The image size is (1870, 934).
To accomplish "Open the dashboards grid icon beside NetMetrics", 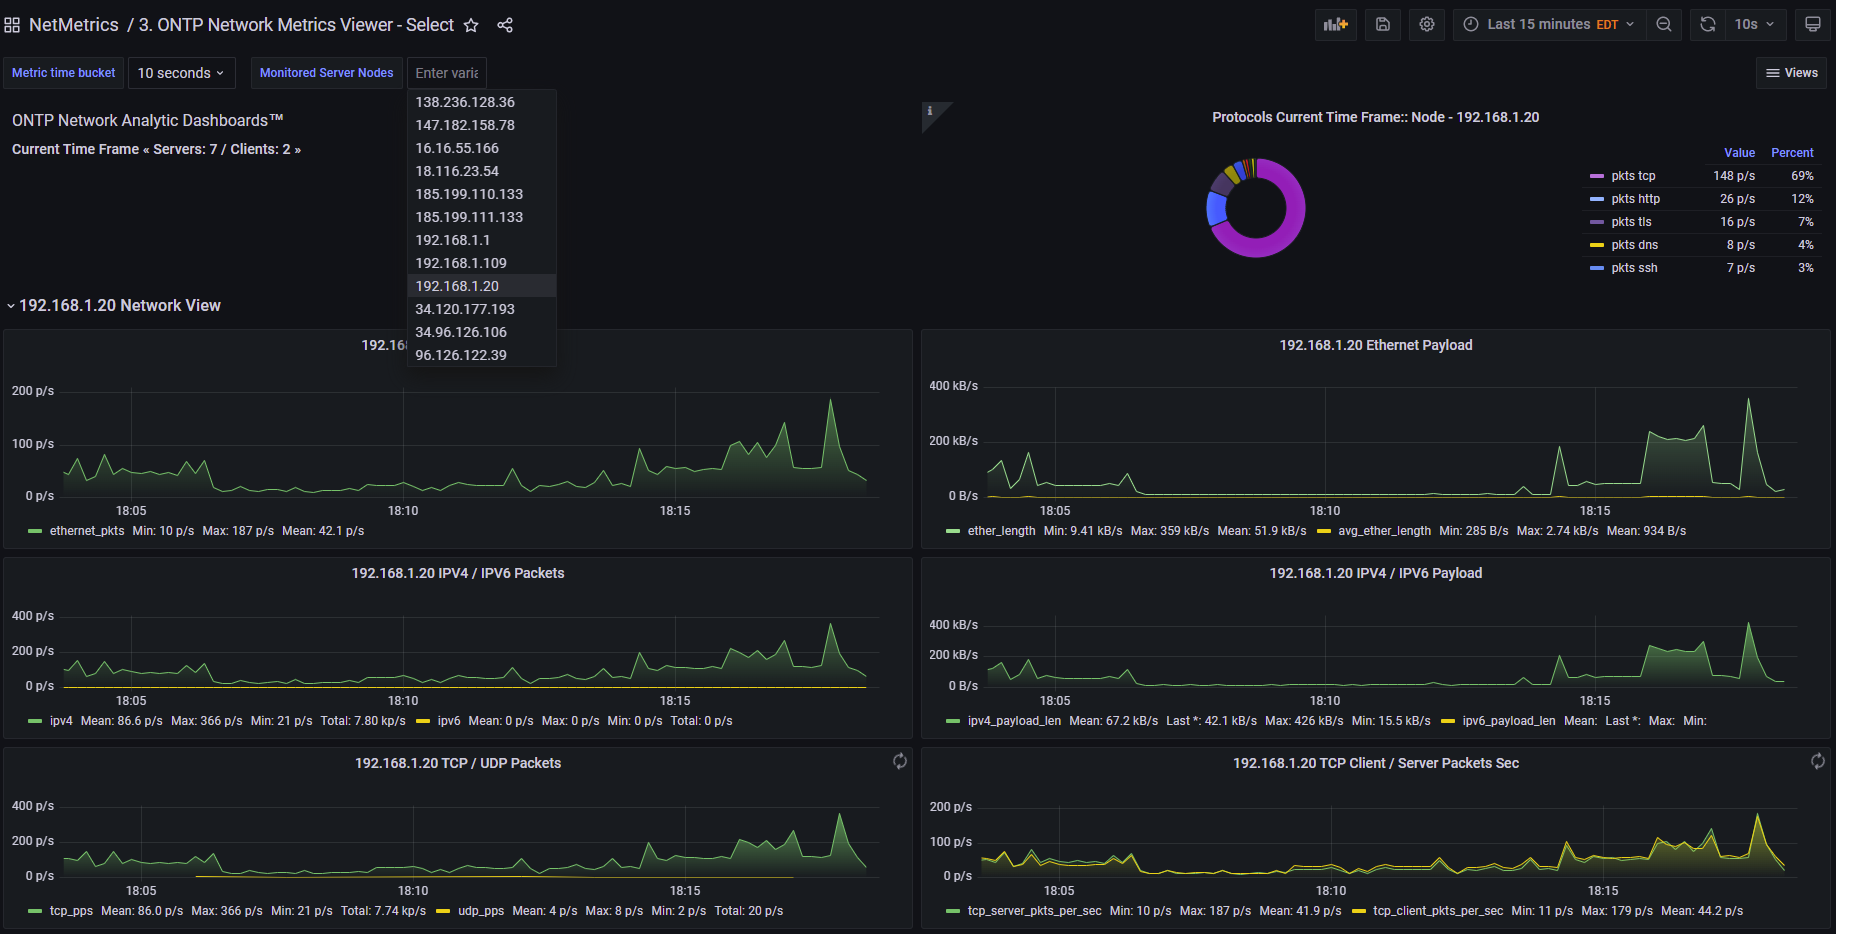I will (12, 25).
